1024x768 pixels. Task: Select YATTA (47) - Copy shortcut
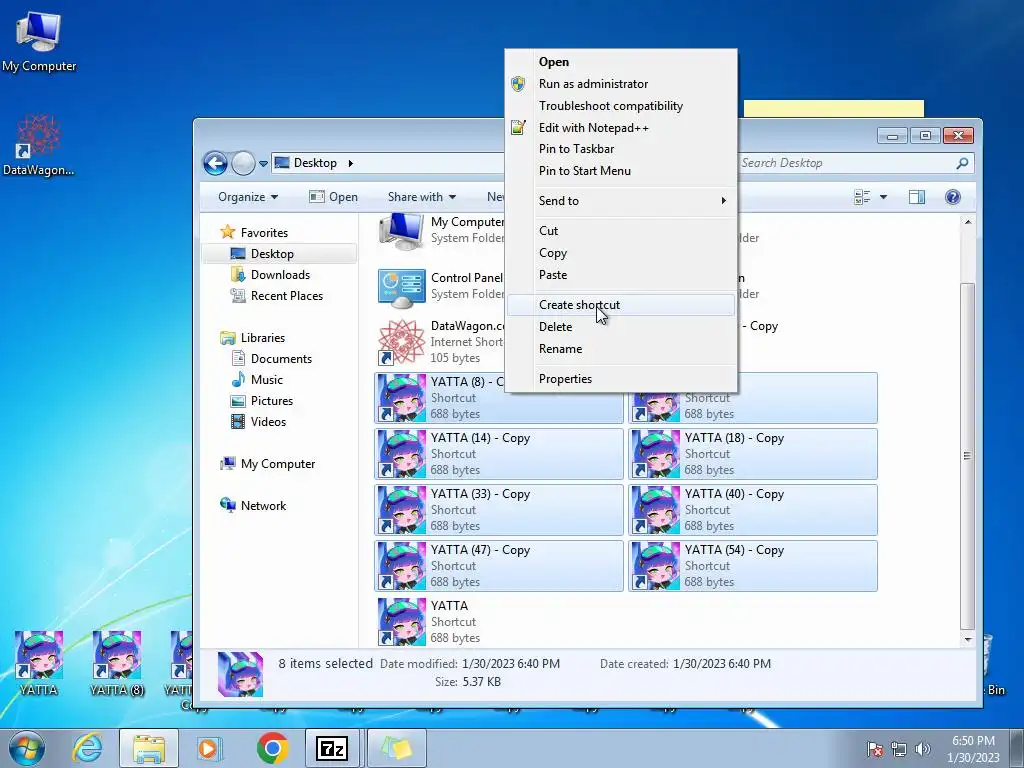(499, 566)
